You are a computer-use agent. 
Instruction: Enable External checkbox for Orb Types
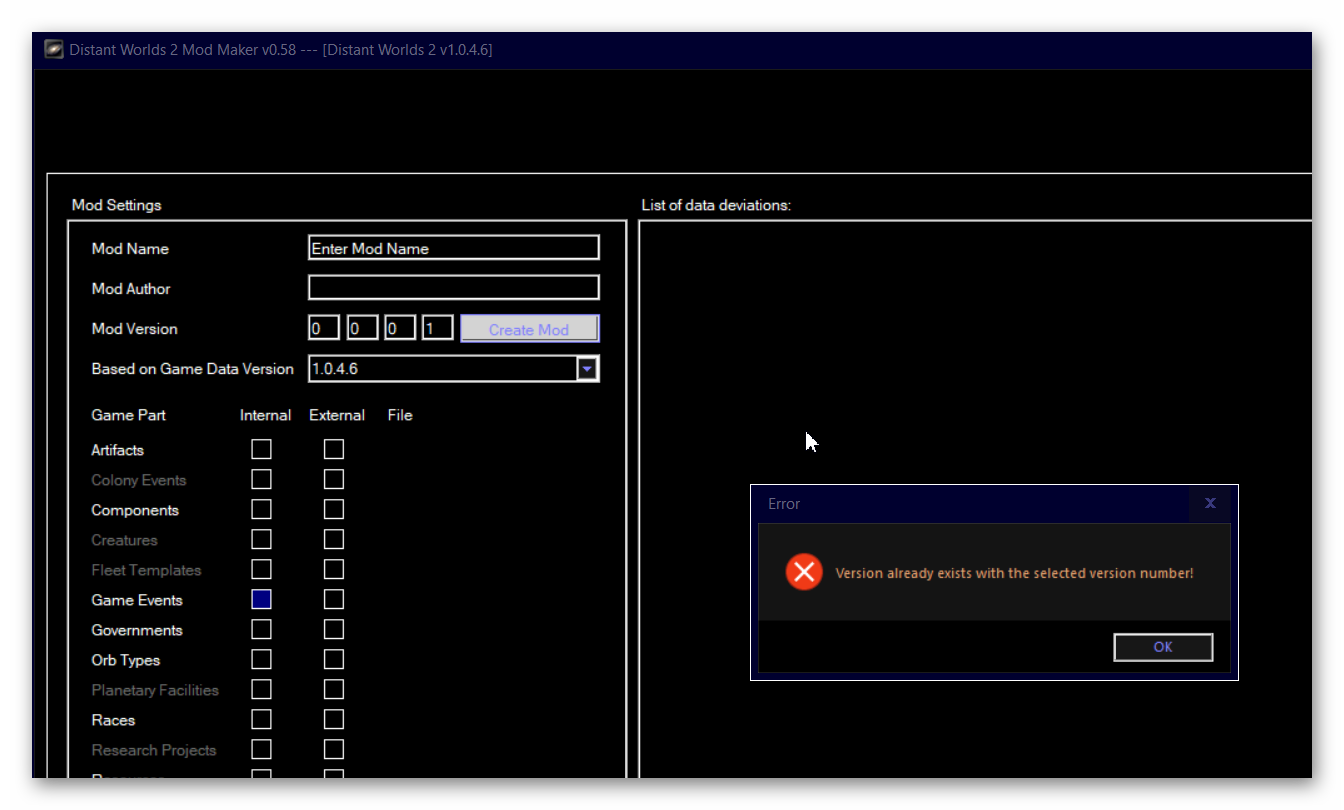[334, 659]
